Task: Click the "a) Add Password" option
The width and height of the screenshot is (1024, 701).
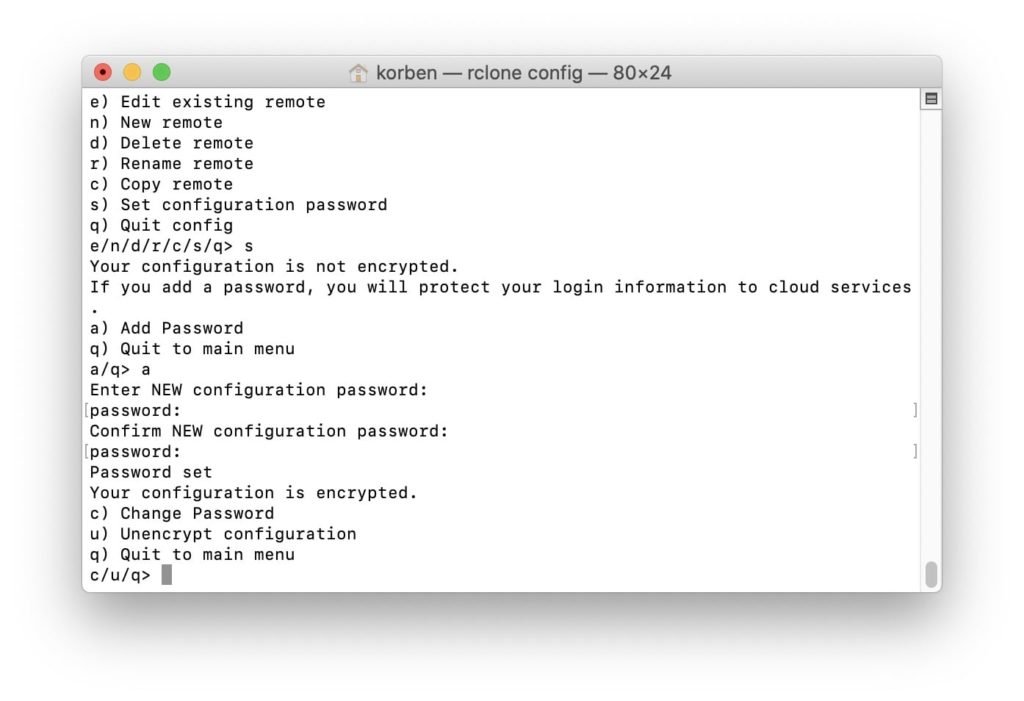Action: (x=164, y=328)
